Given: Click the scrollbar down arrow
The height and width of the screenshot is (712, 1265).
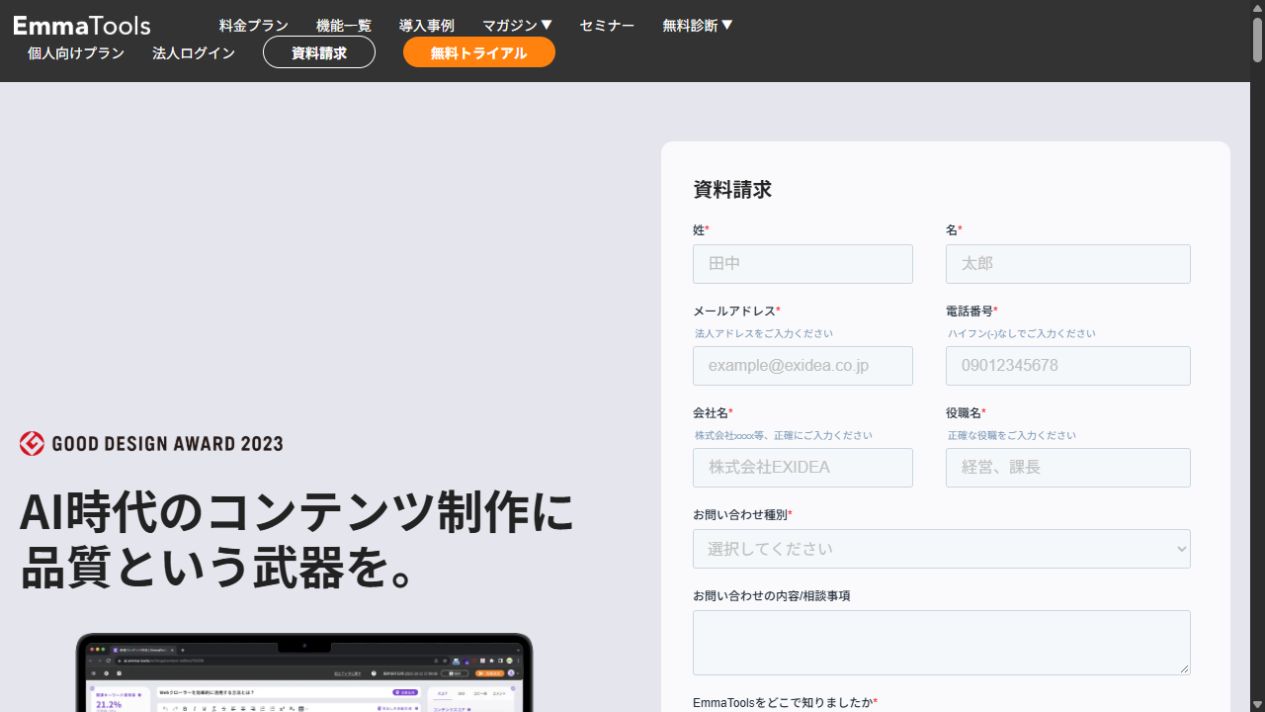Looking at the screenshot, I should [1257, 704].
